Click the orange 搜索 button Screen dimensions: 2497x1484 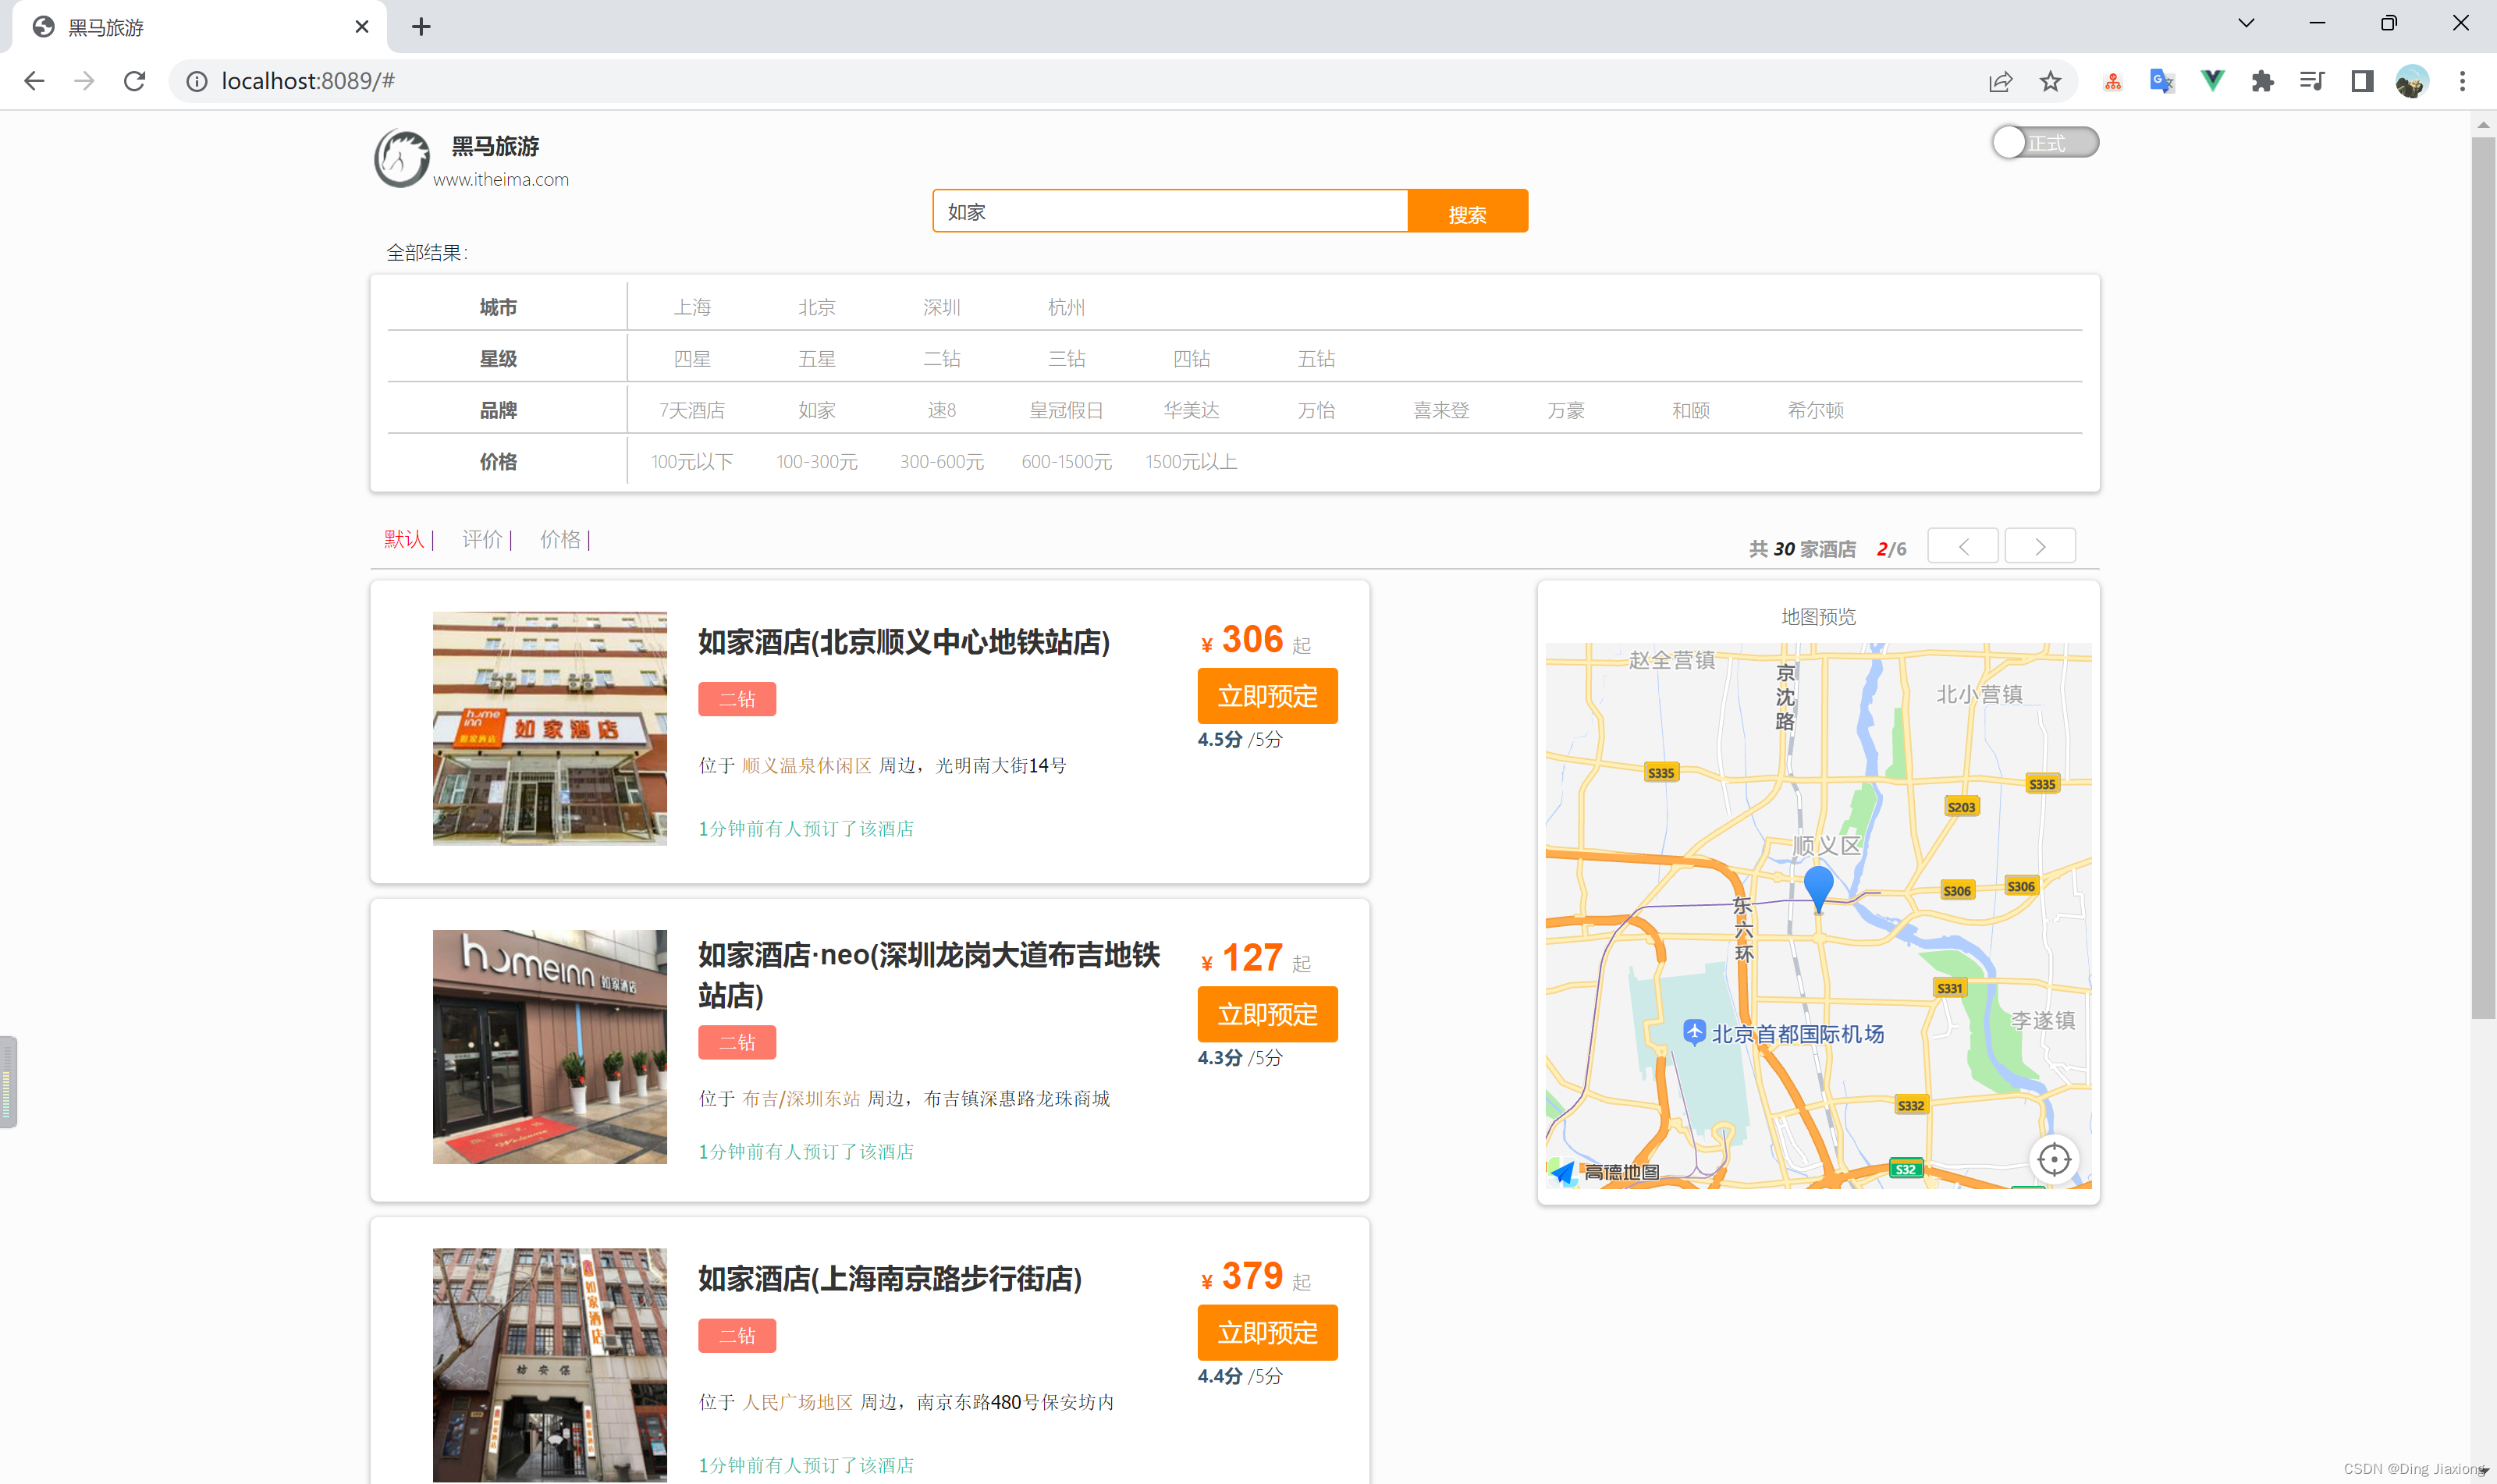[1467, 211]
